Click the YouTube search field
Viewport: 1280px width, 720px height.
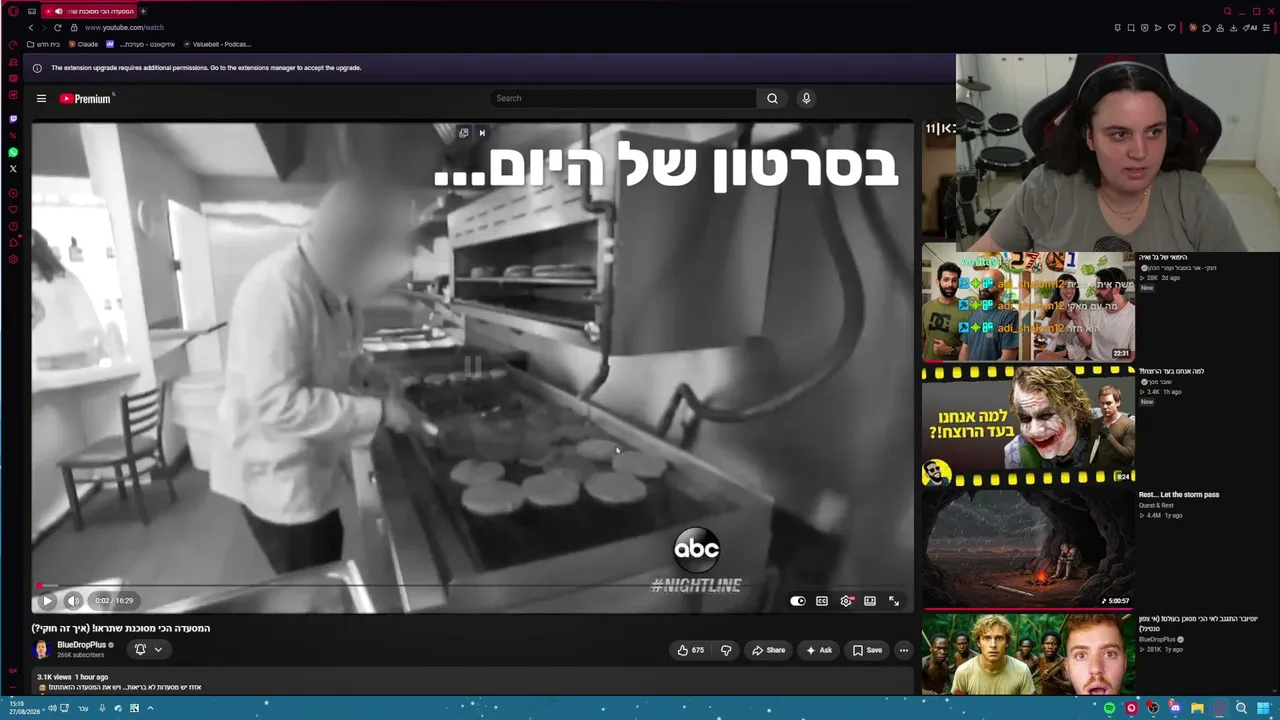coord(622,98)
